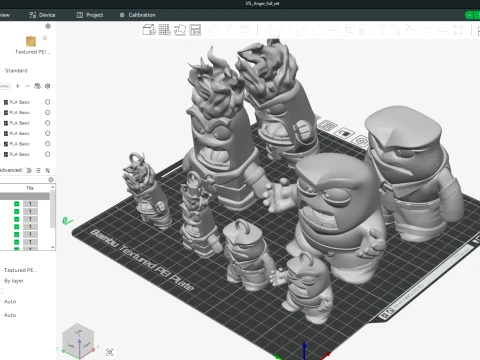The image size is (480, 360).
Task: Open filament settings gear beside sync icon
Action: pyautogui.click(x=48, y=86)
